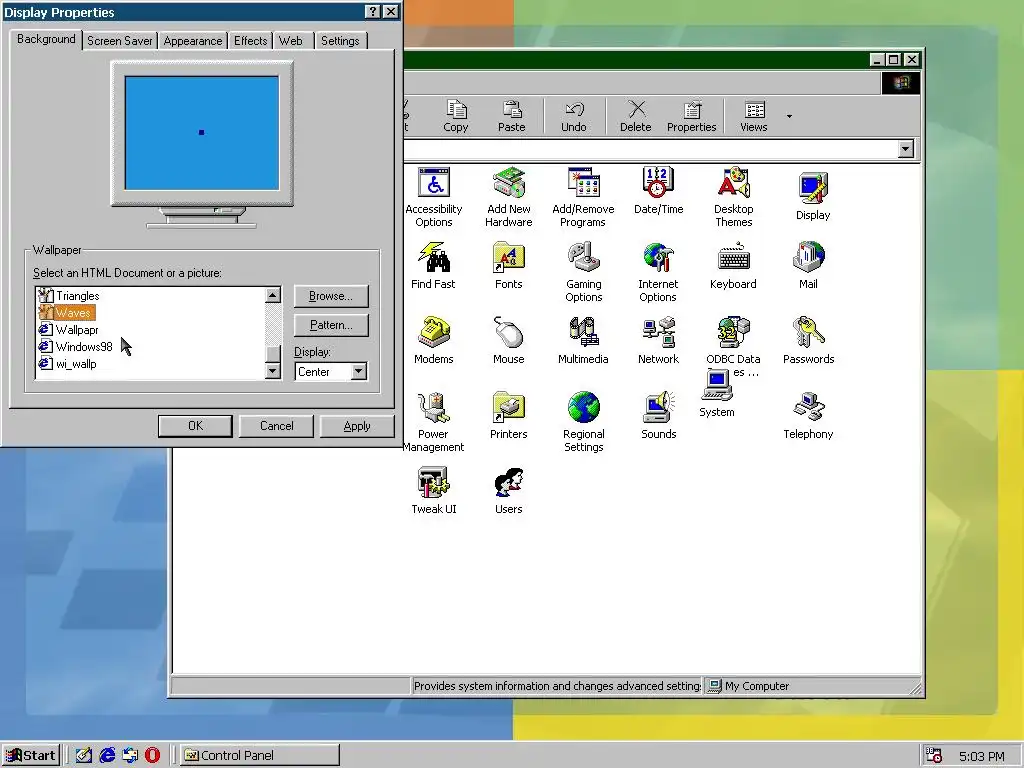1024x768 pixels.
Task: Open Internet Options icon
Action: click(x=658, y=272)
